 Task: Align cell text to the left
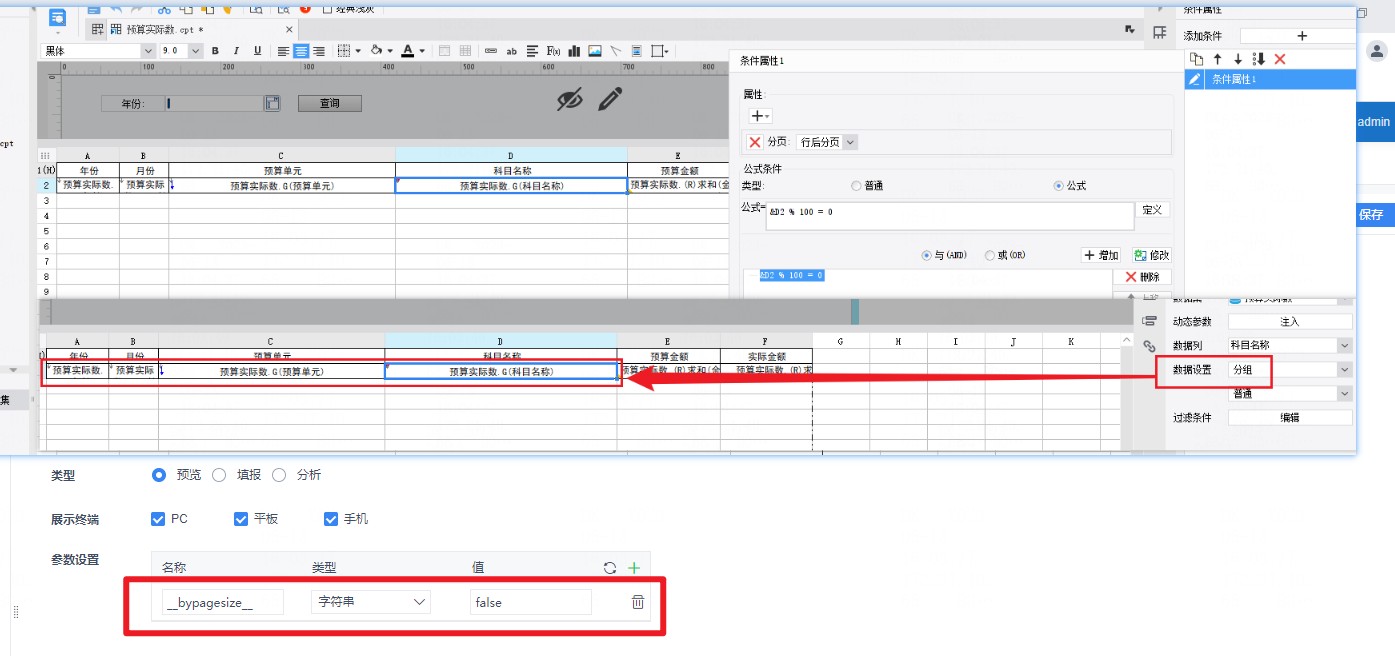coord(284,51)
